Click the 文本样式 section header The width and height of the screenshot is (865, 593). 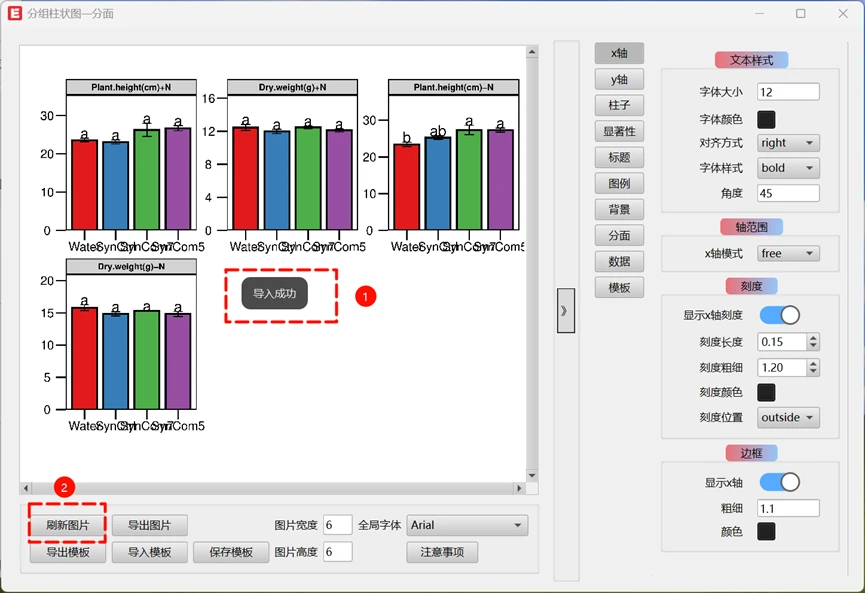pyautogui.click(x=751, y=60)
